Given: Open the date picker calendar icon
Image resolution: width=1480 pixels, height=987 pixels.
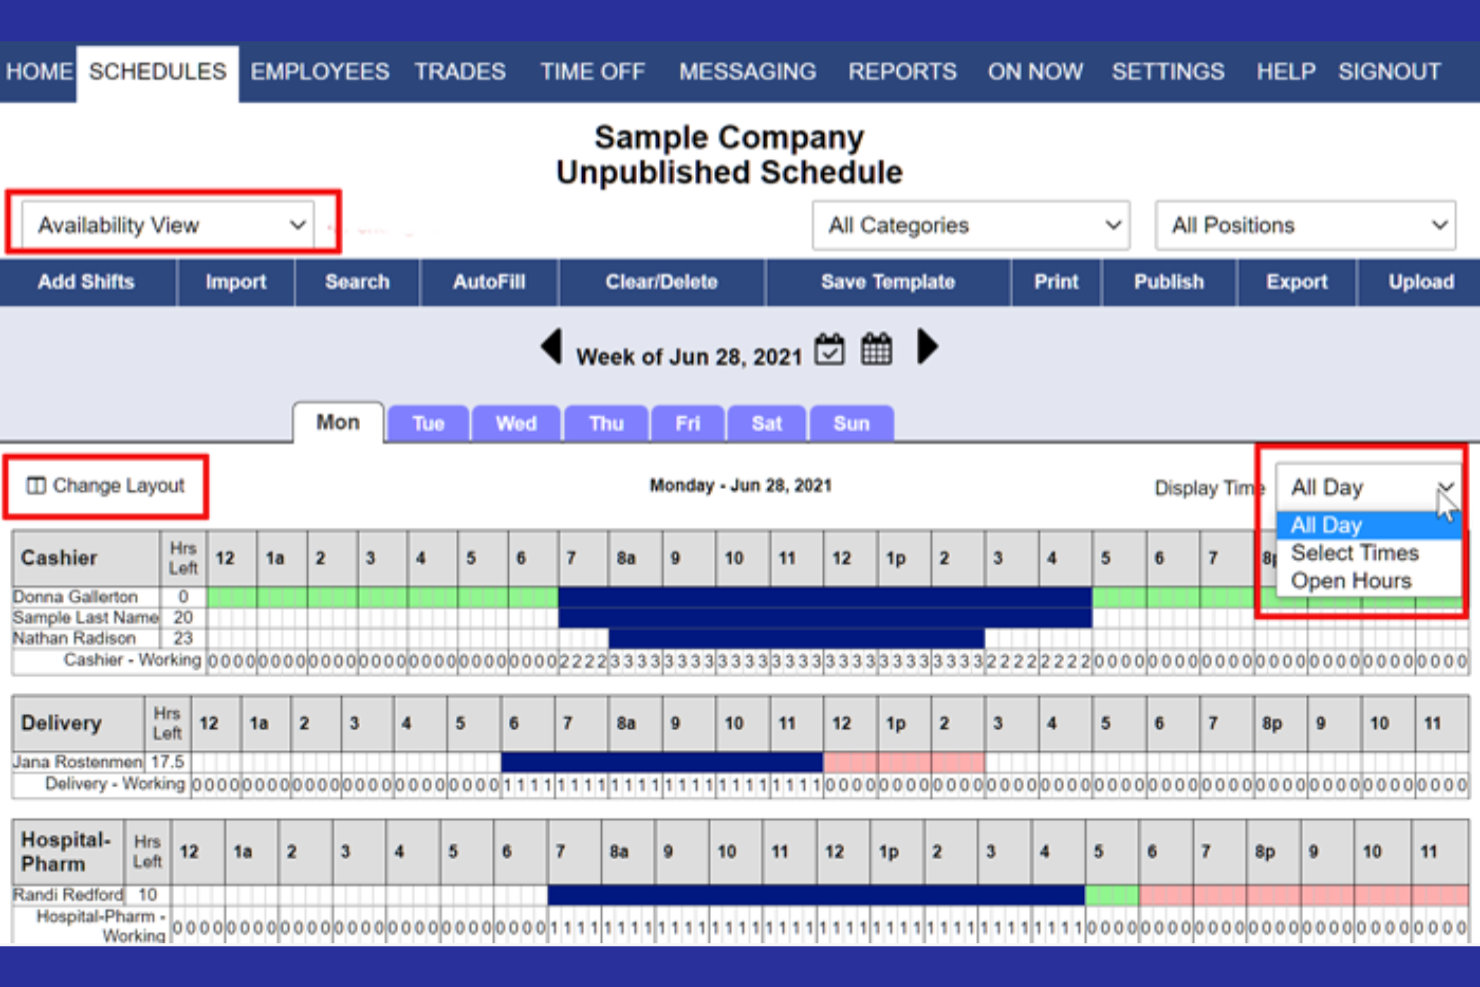Looking at the screenshot, I should coord(829,348).
